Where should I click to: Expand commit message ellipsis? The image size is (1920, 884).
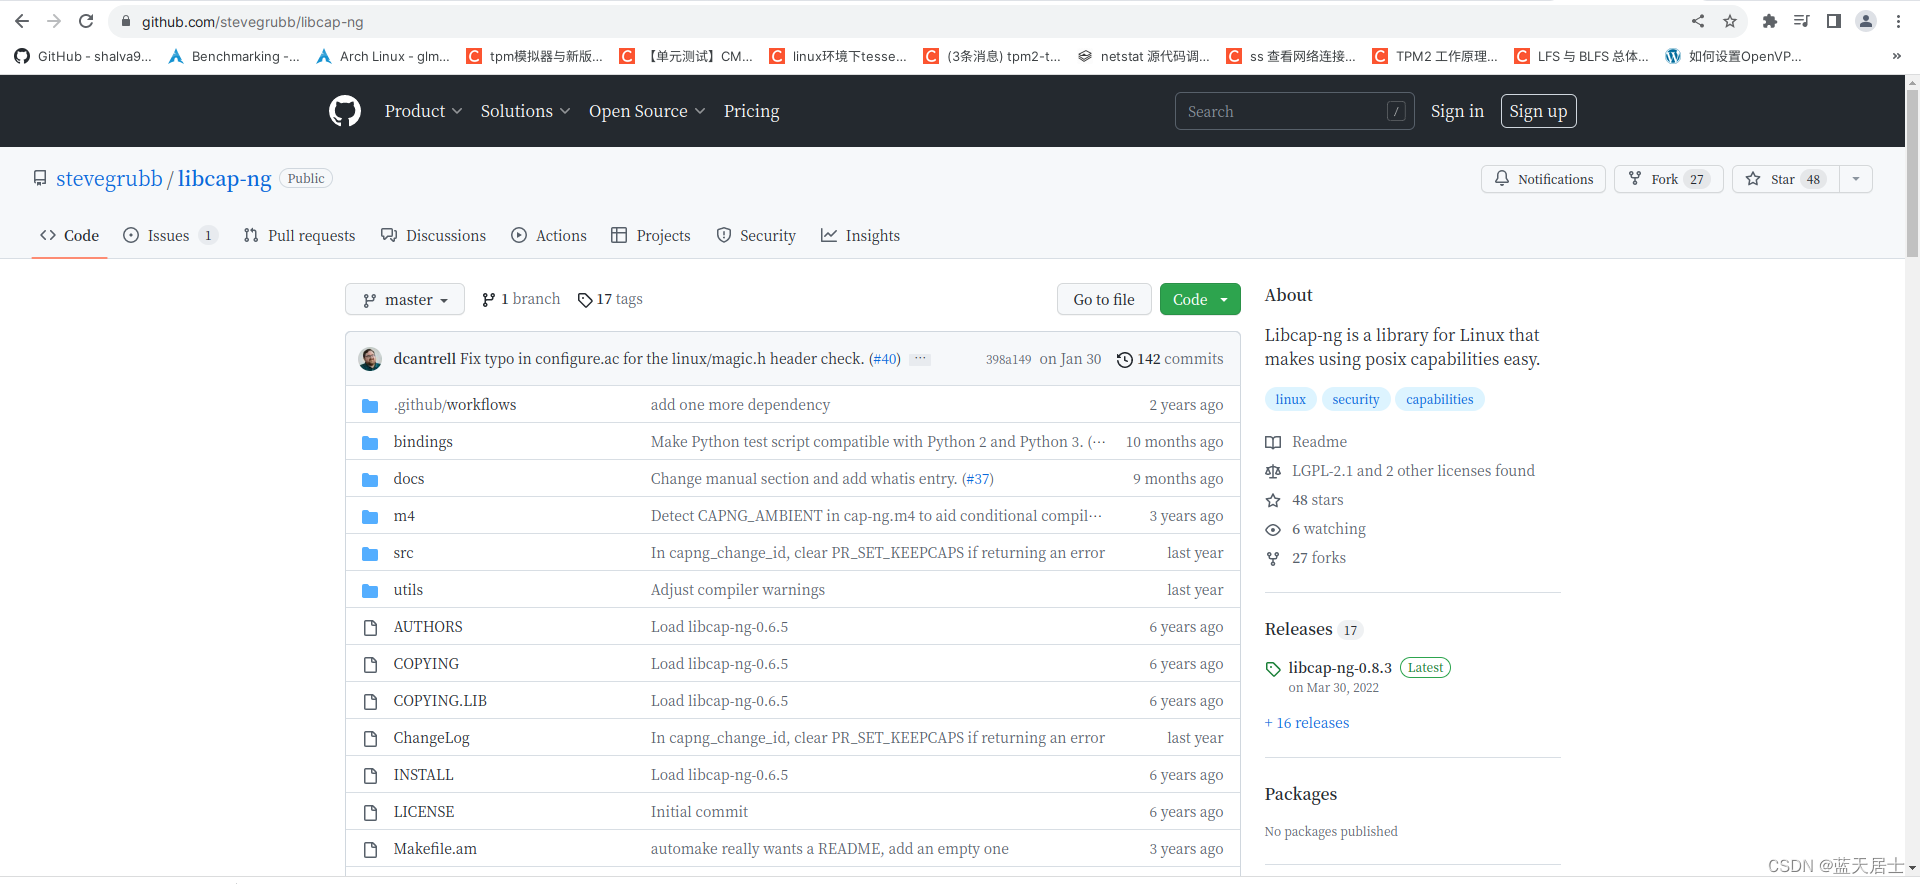click(920, 359)
